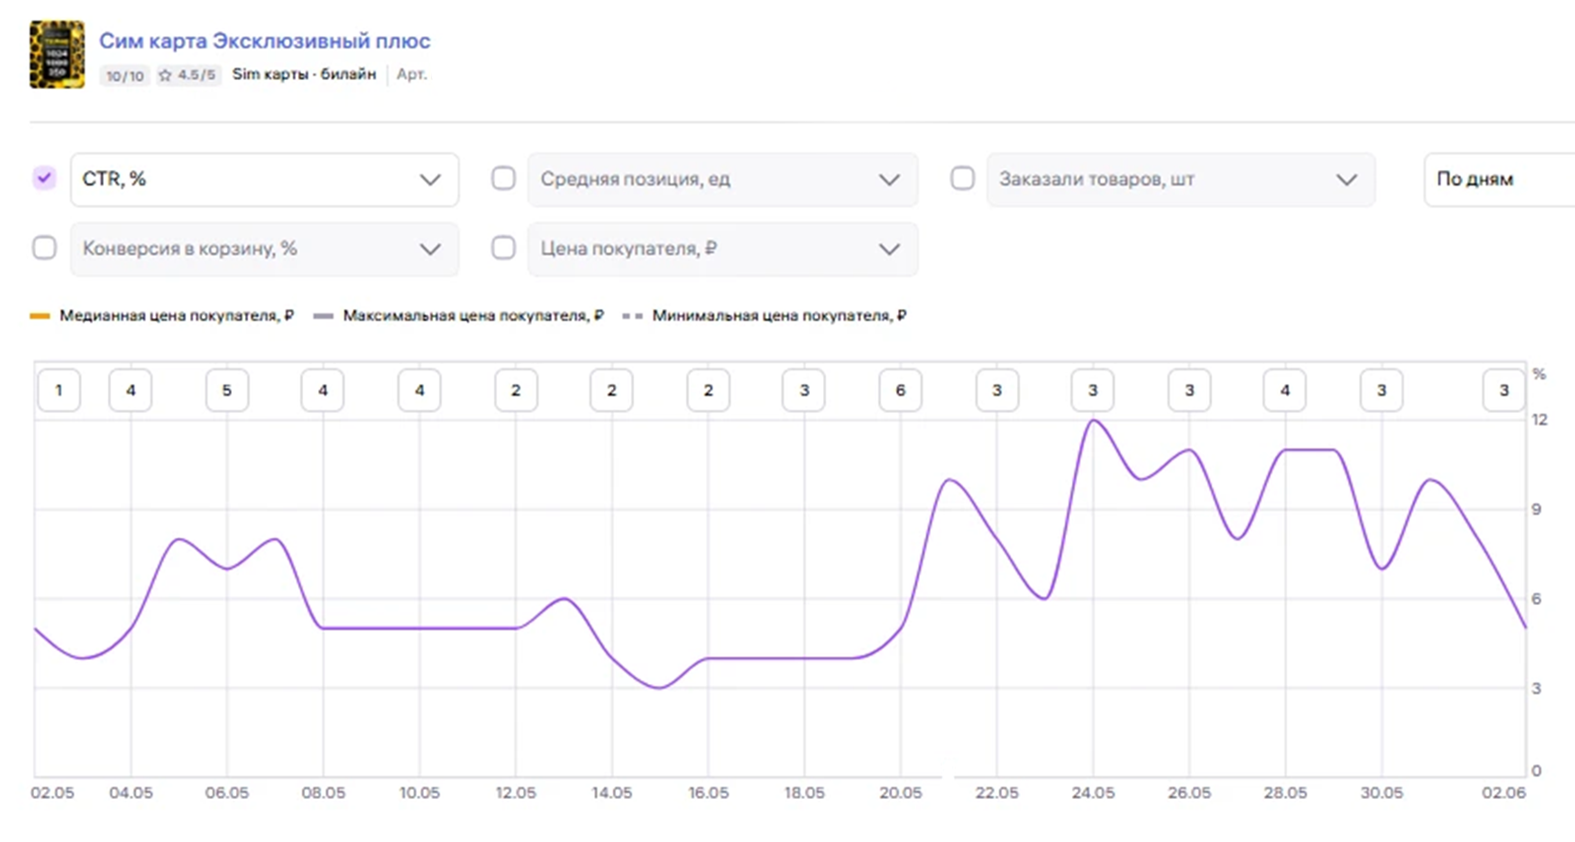The image size is (1575, 842).
Task: Enable the Цена покупателя, ₽ checkbox
Action: click(x=503, y=248)
